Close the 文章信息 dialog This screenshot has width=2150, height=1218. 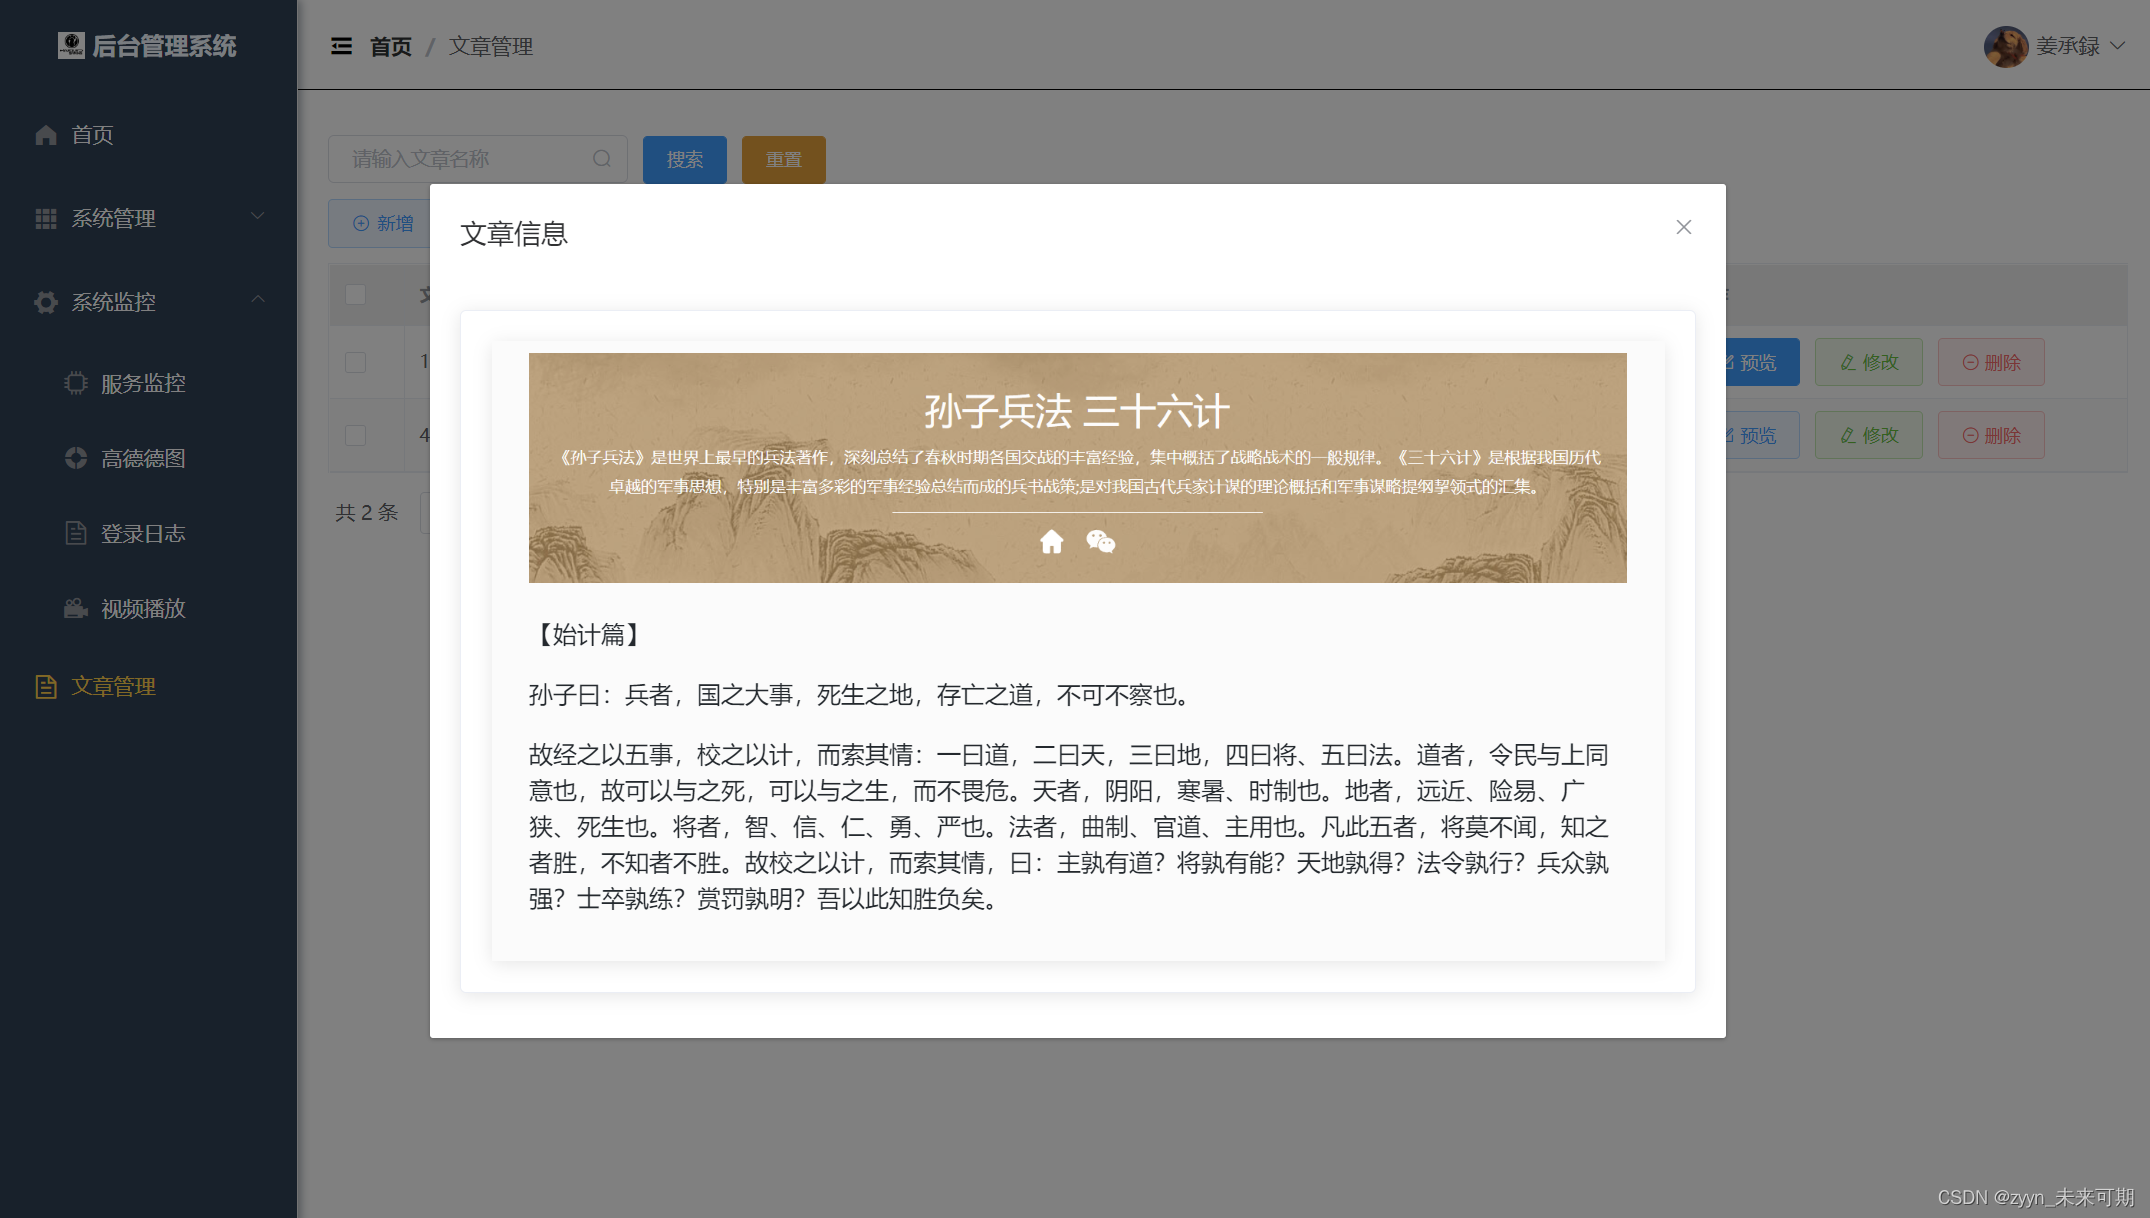point(1683,227)
